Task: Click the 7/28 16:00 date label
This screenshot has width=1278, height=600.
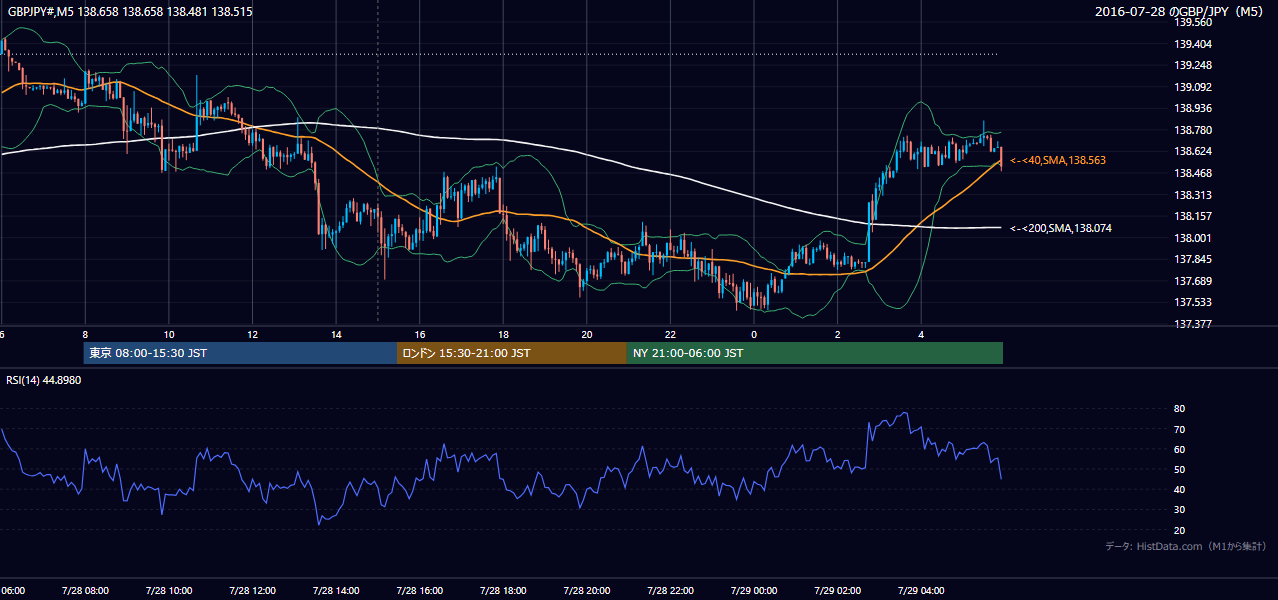Action: 419,590
